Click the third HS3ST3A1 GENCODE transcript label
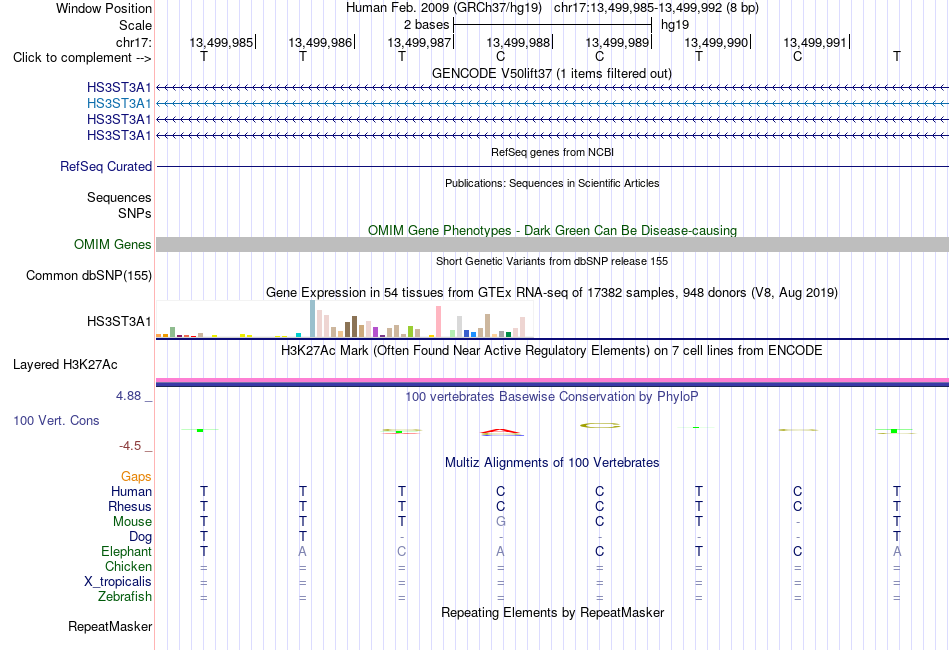This screenshot has width=950, height=650. point(119,119)
